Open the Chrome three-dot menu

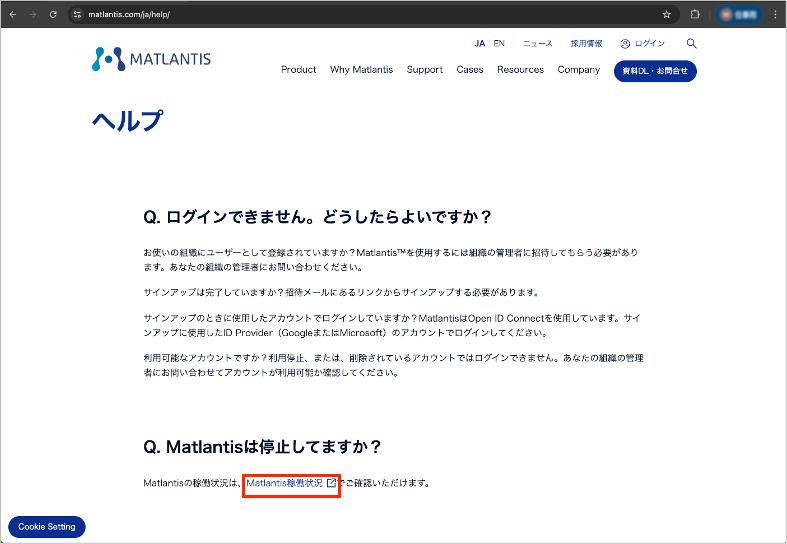[x=775, y=15]
